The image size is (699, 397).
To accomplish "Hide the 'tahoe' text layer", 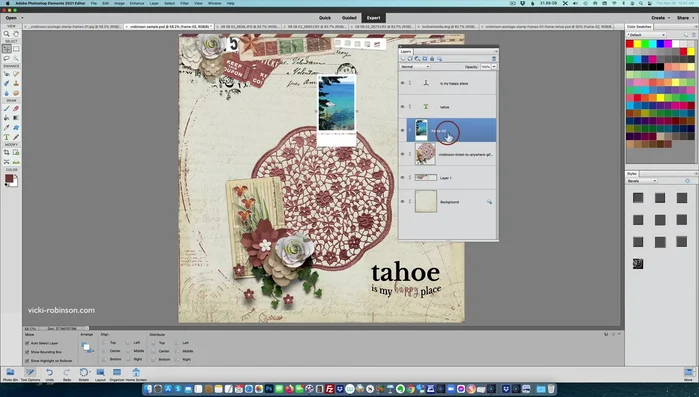I will pyautogui.click(x=403, y=106).
